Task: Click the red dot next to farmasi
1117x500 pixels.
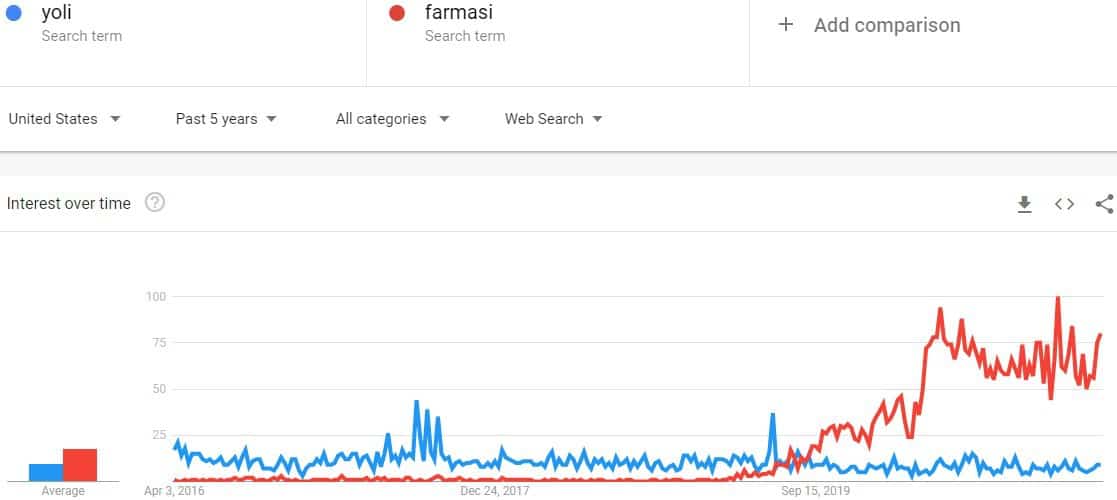Action: pos(397,13)
